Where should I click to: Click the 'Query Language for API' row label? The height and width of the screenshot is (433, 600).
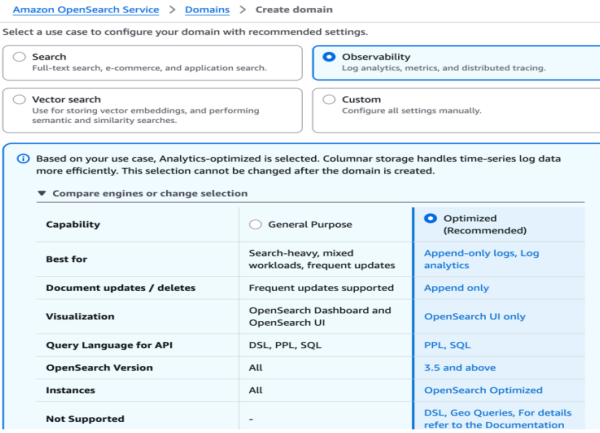tap(109, 345)
